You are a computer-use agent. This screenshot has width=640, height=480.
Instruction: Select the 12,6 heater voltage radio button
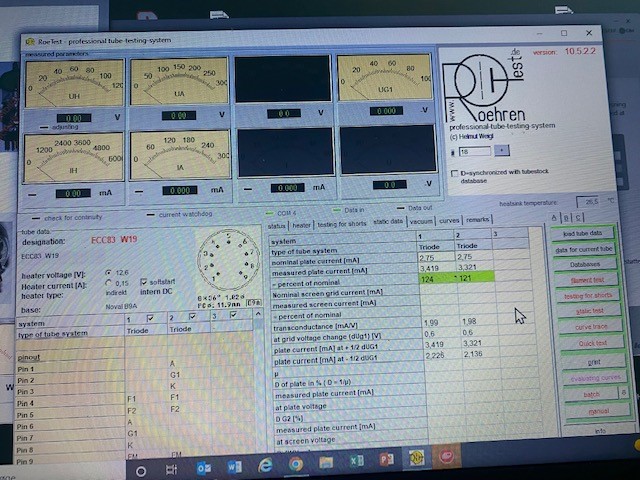pos(108,272)
